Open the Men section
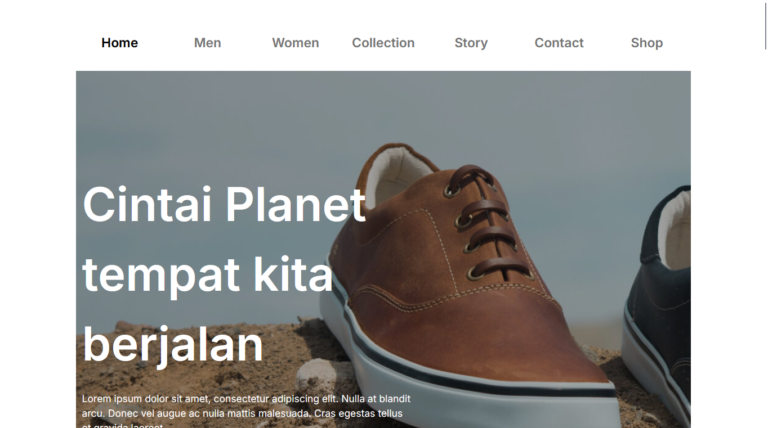 pyautogui.click(x=207, y=43)
